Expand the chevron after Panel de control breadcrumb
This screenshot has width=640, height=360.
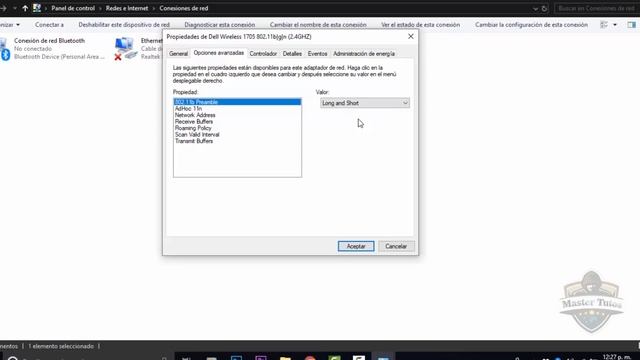click(100, 8)
